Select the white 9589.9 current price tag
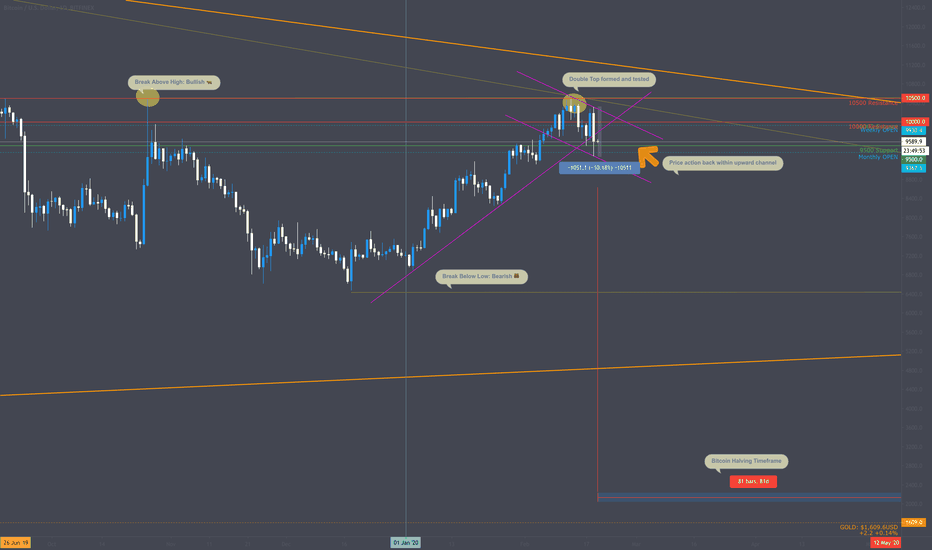The width and height of the screenshot is (932, 550). [x=914, y=142]
